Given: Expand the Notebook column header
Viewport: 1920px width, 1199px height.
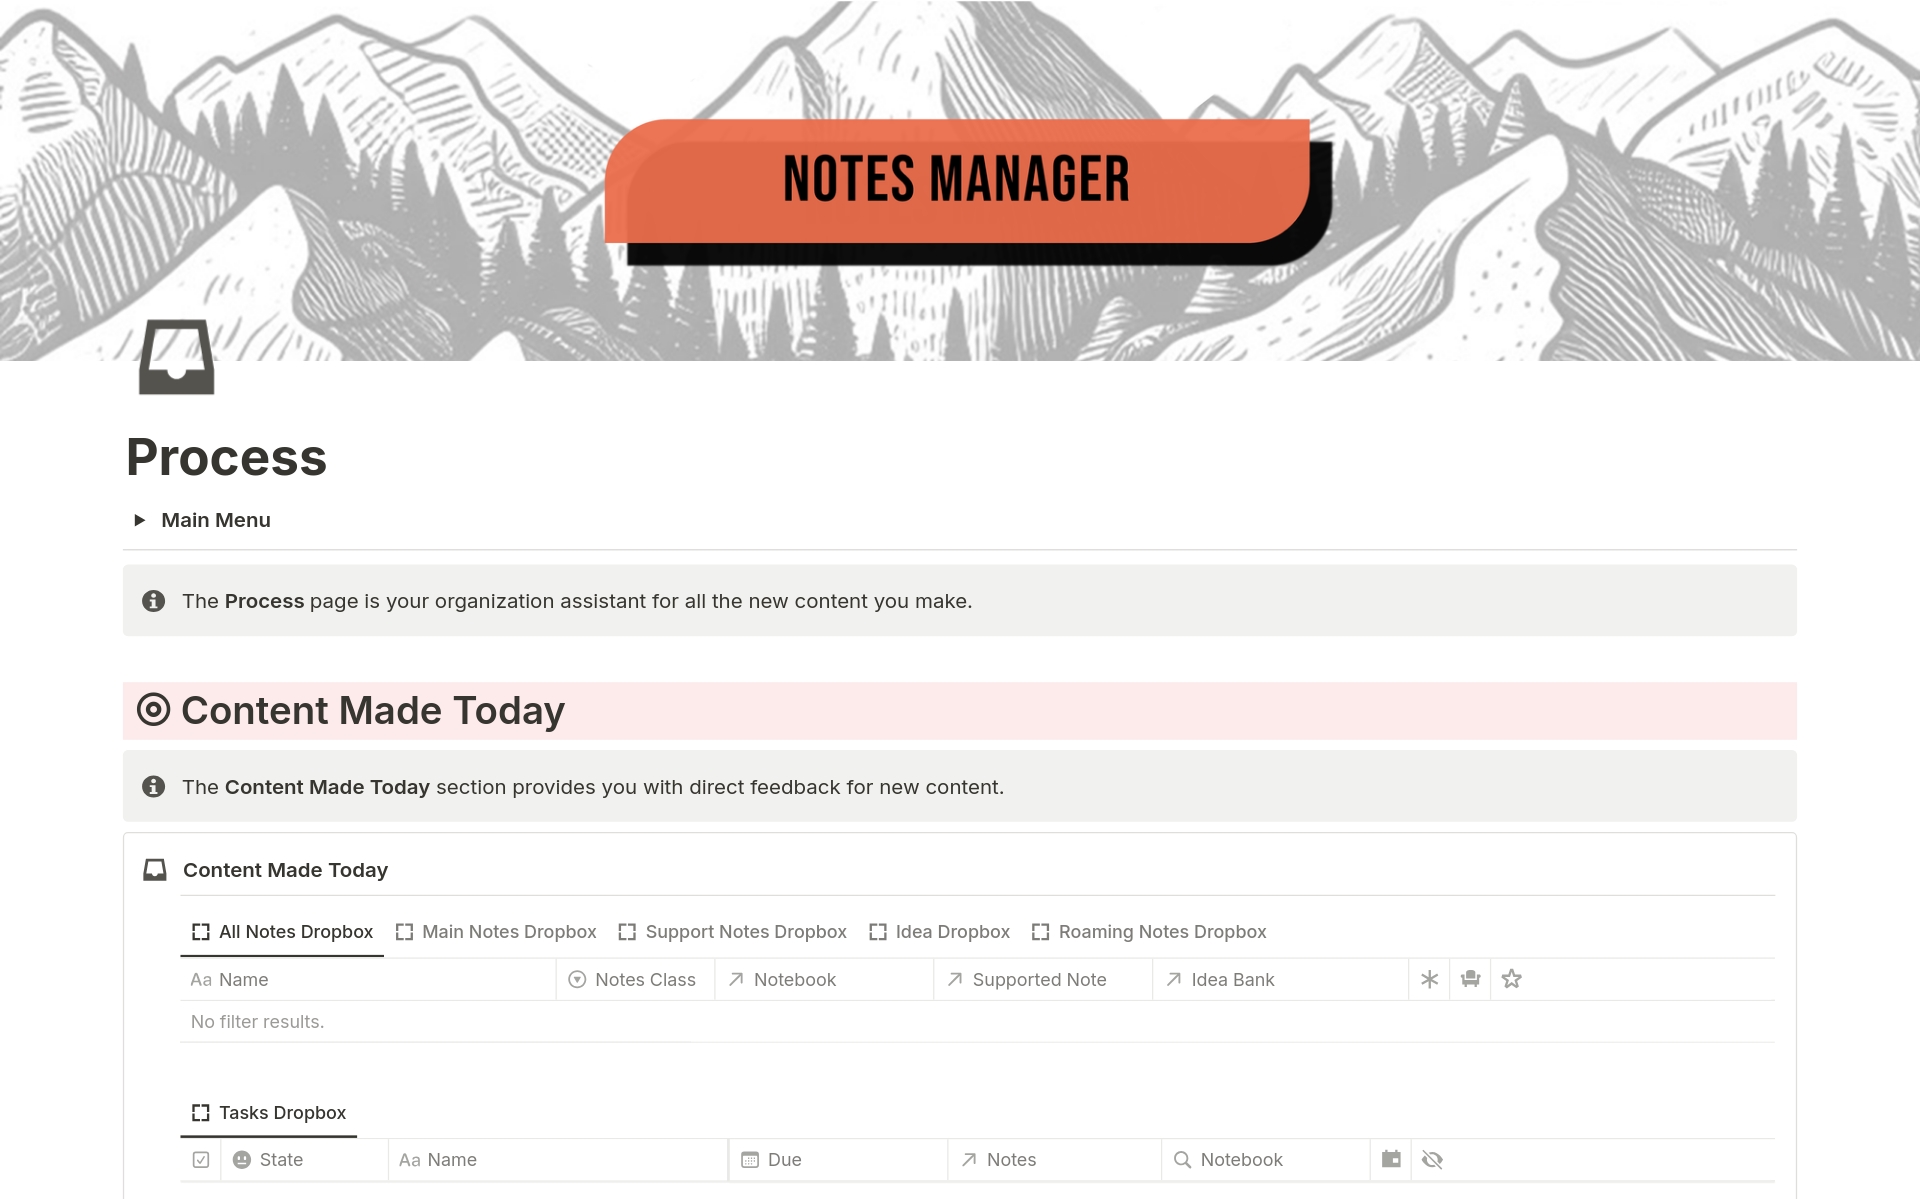Looking at the screenshot, I should click(794, 979).
